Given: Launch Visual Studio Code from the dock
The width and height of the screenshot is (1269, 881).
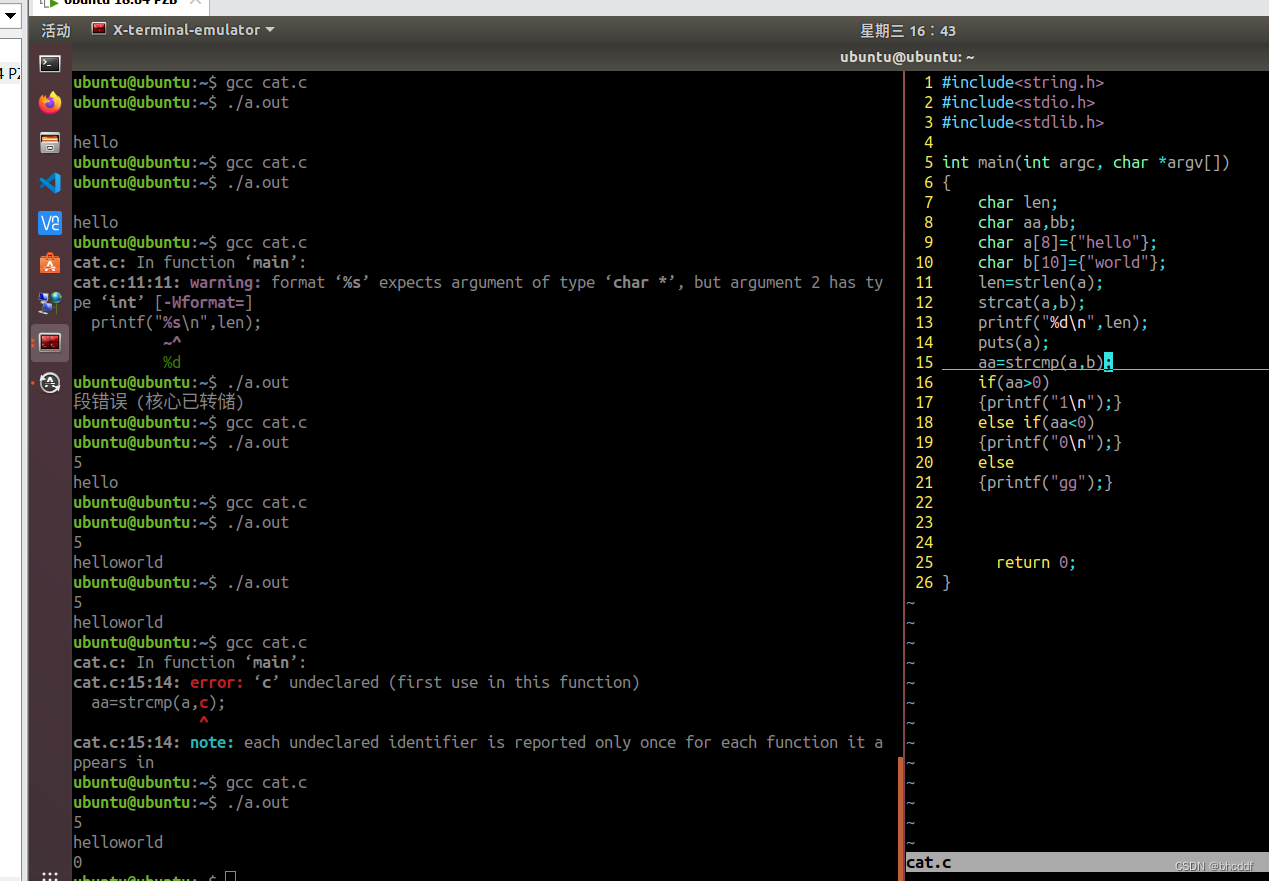Looking at the screenshot, I should click(50, 183).
